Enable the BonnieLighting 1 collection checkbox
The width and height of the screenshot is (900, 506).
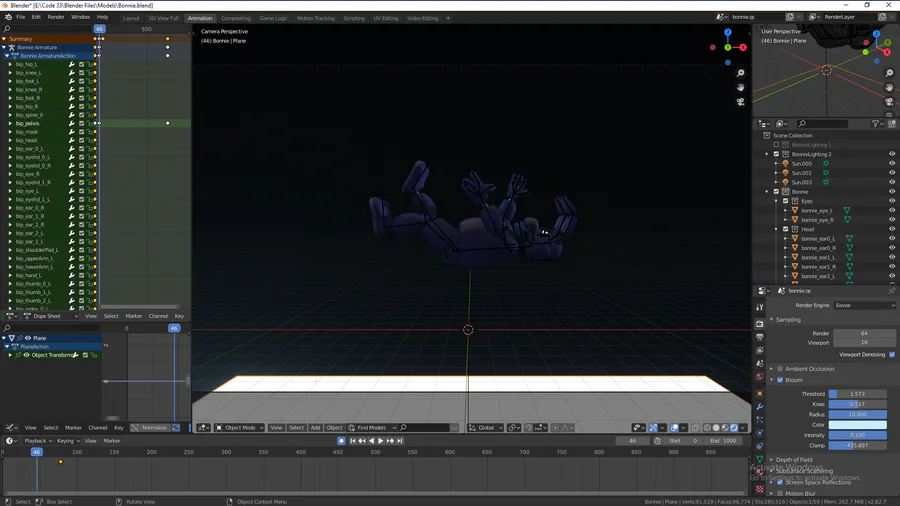point(776,145)
